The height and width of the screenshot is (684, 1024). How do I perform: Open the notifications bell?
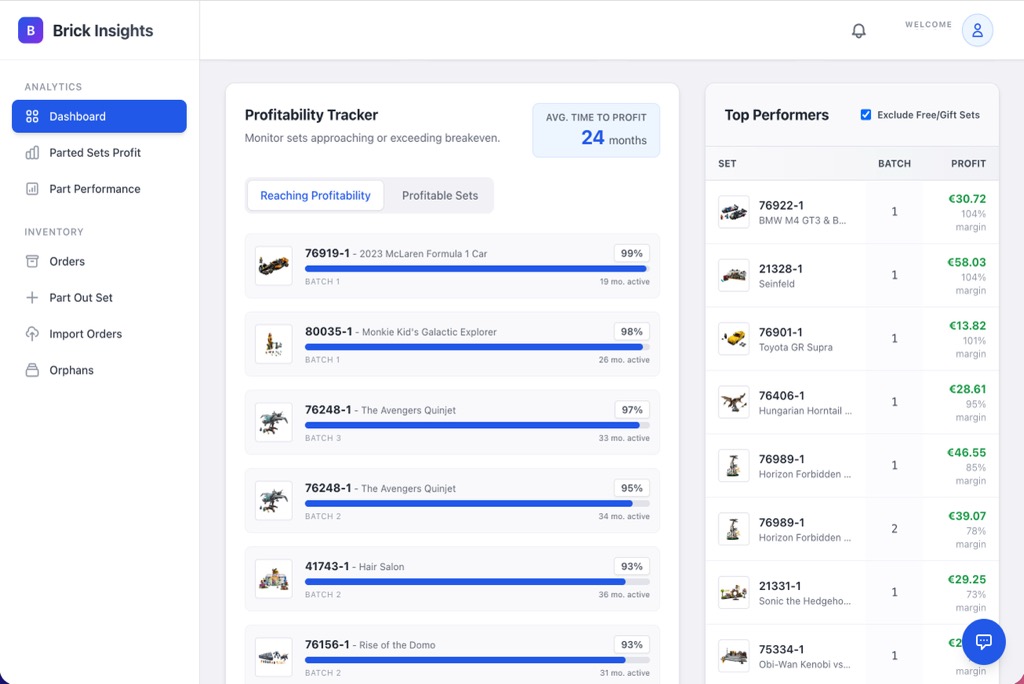pyautogui.click(x=858, y=30)
